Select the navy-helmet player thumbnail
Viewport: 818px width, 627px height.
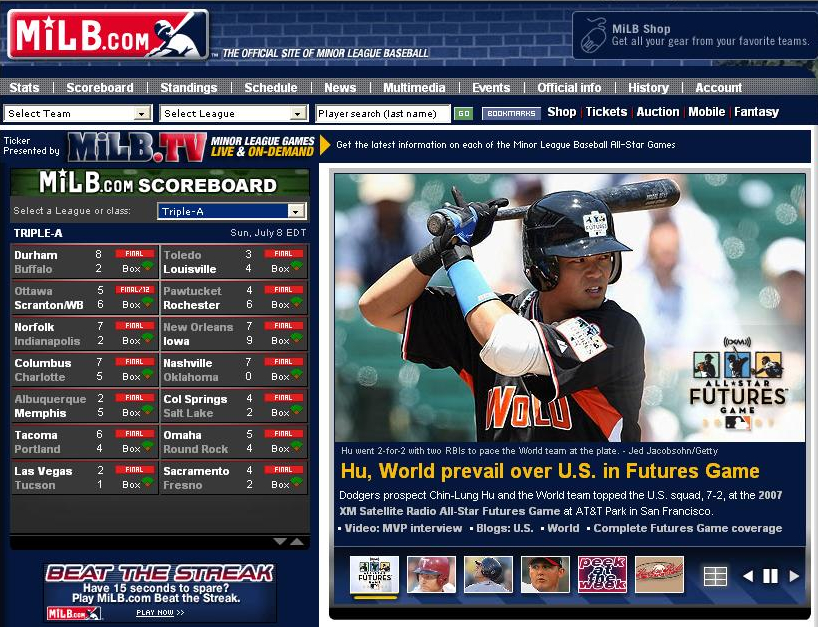(x=488, y=574)
